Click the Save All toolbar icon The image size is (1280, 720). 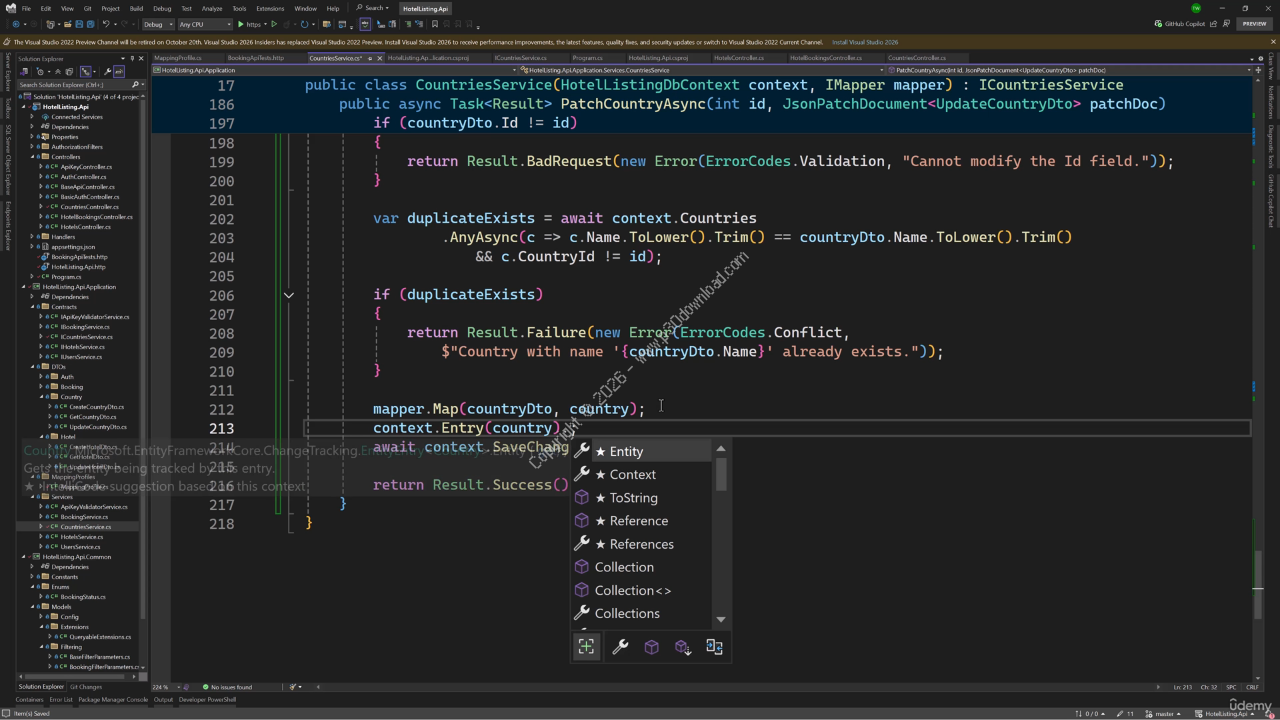(x=90, y=24)
